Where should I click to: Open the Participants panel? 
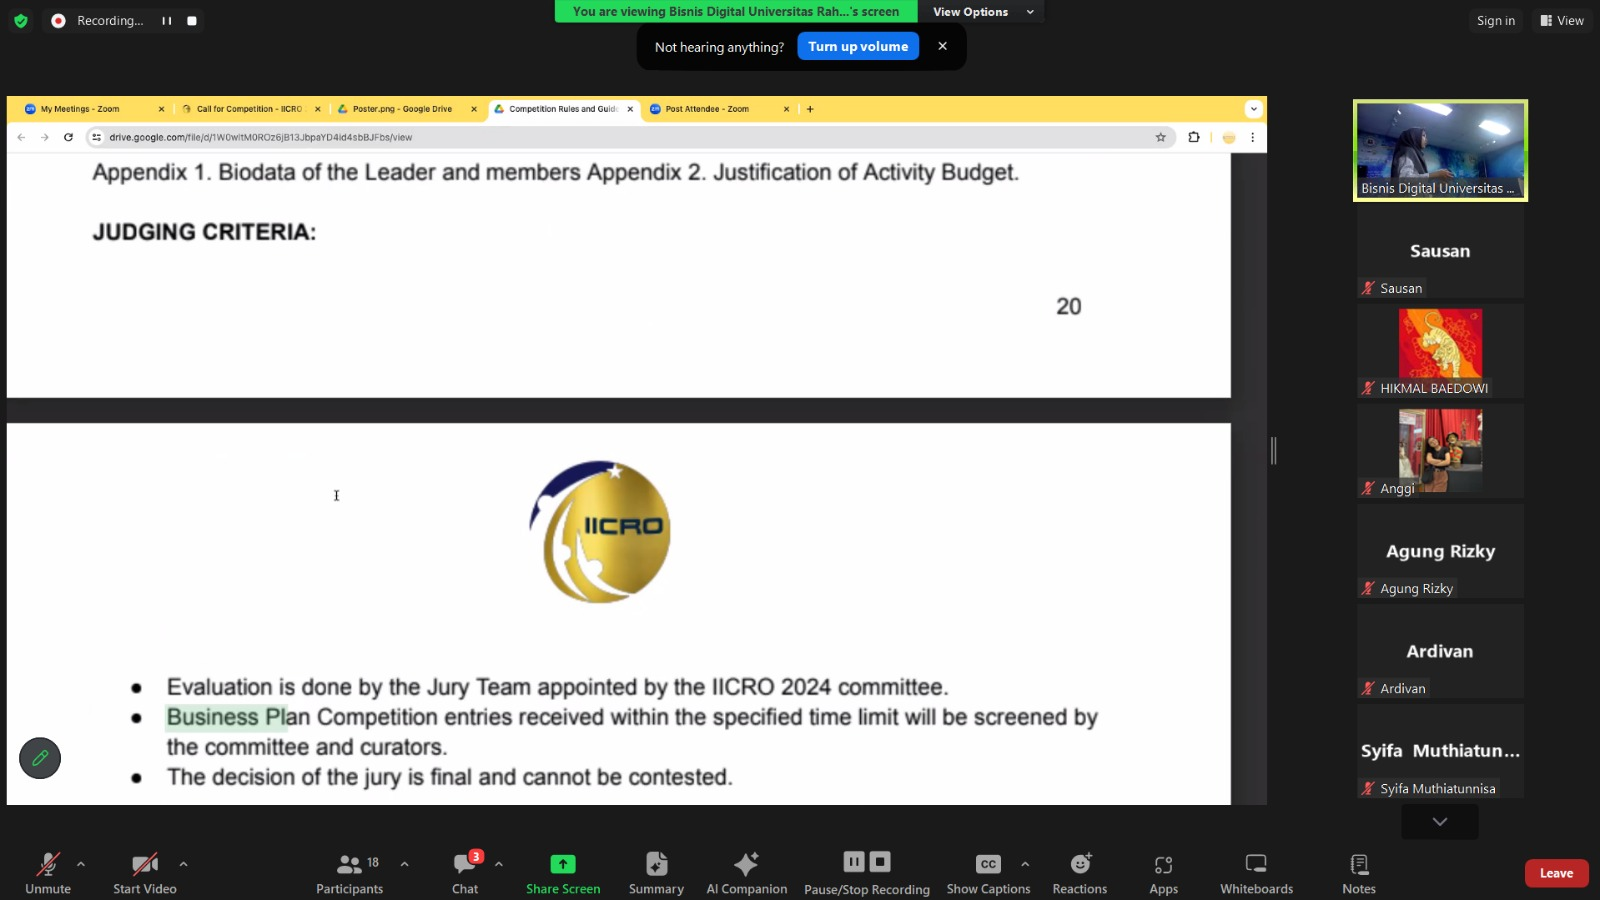pos(350,872)
